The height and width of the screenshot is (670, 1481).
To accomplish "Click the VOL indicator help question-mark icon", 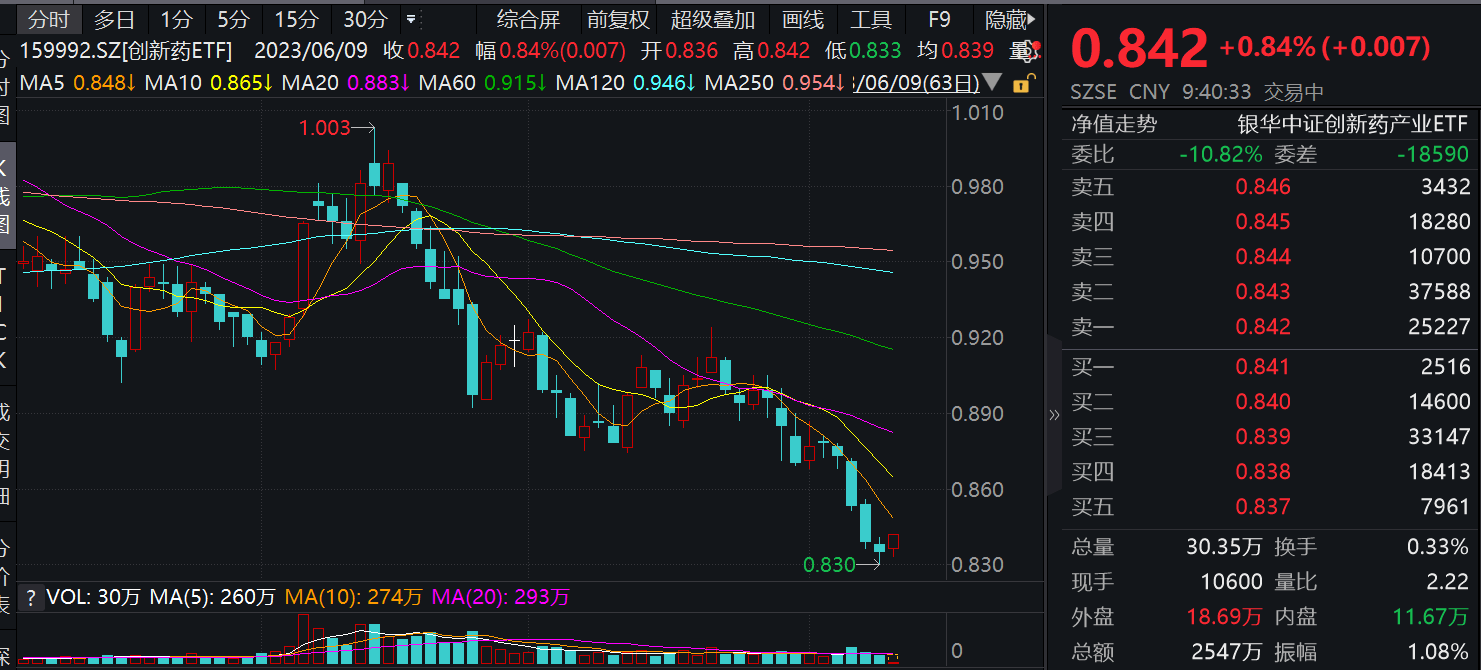I will click(31, 598).
